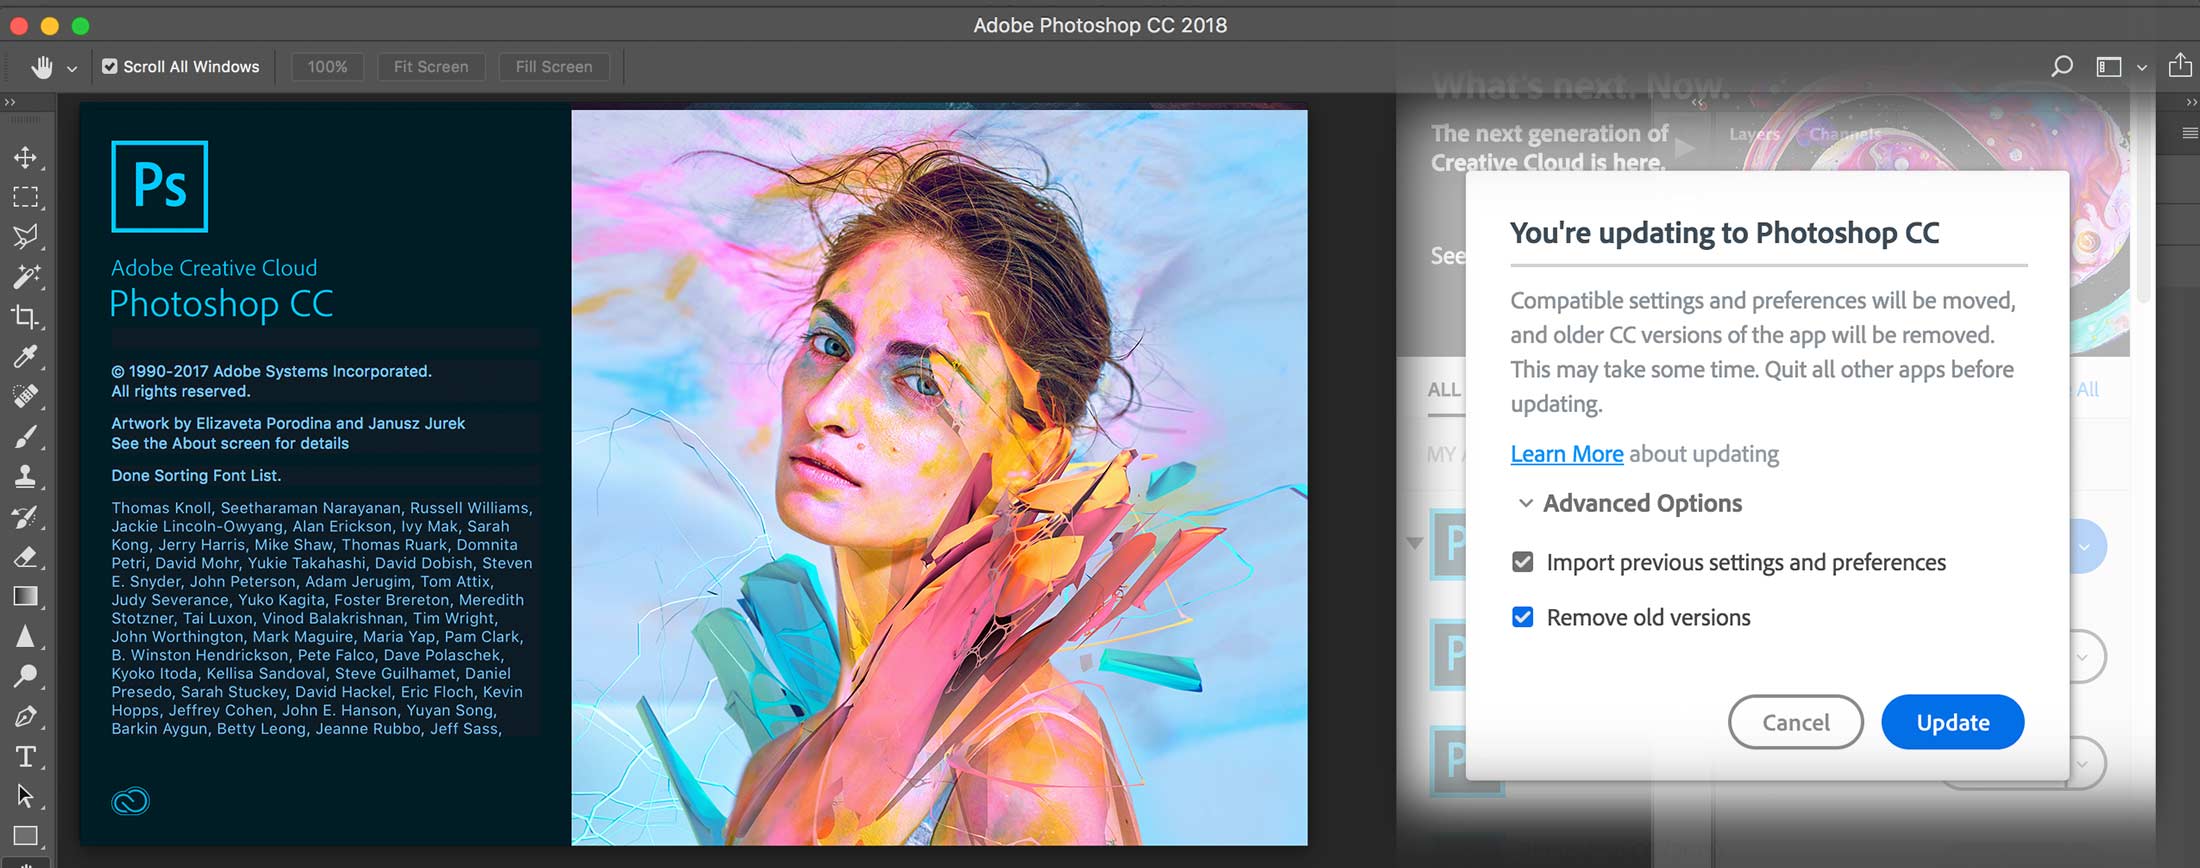Click the Creative Cloud logo on splash
2200x868 pixels.
[130, 801]
